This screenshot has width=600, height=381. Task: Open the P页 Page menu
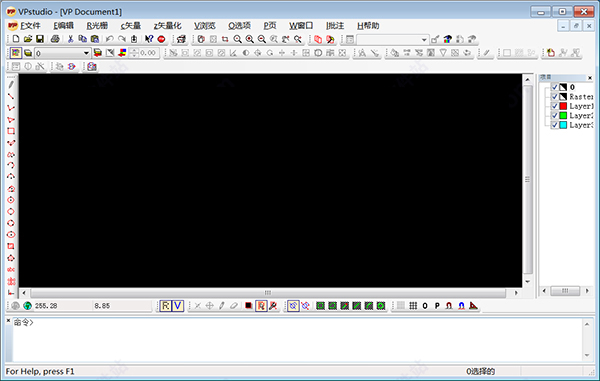[269, 26]
